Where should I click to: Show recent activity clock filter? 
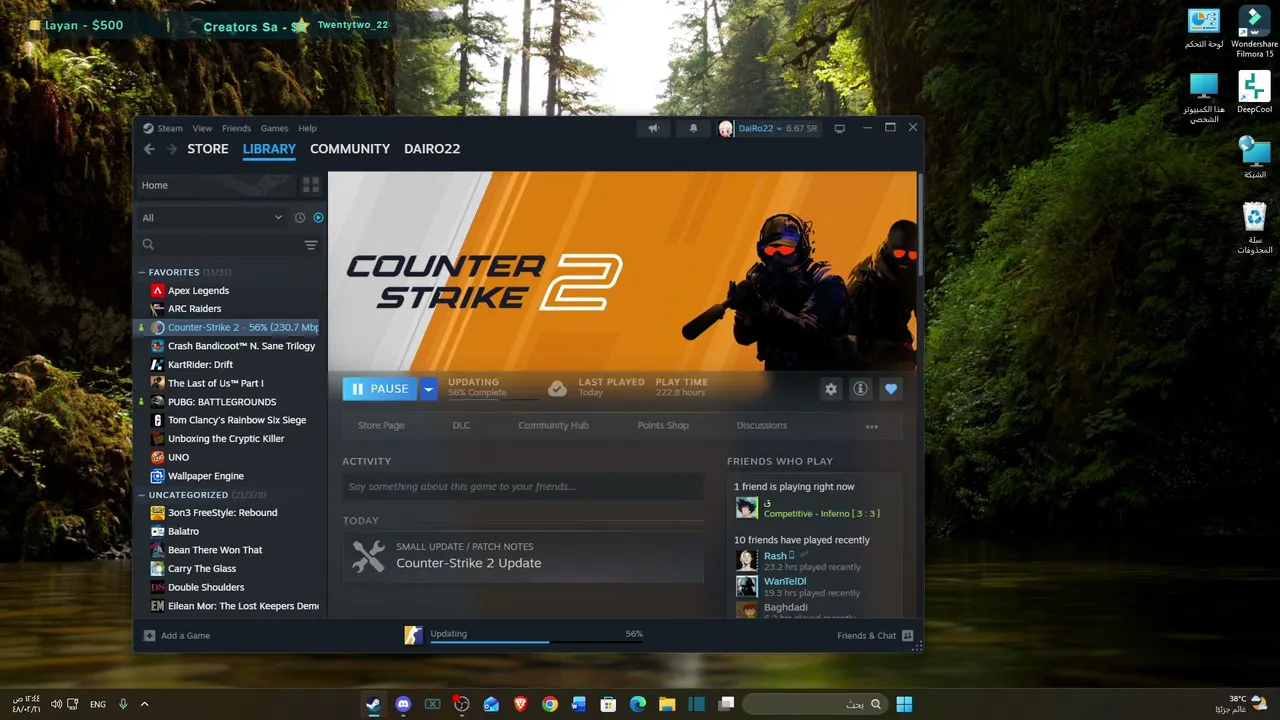299,217
